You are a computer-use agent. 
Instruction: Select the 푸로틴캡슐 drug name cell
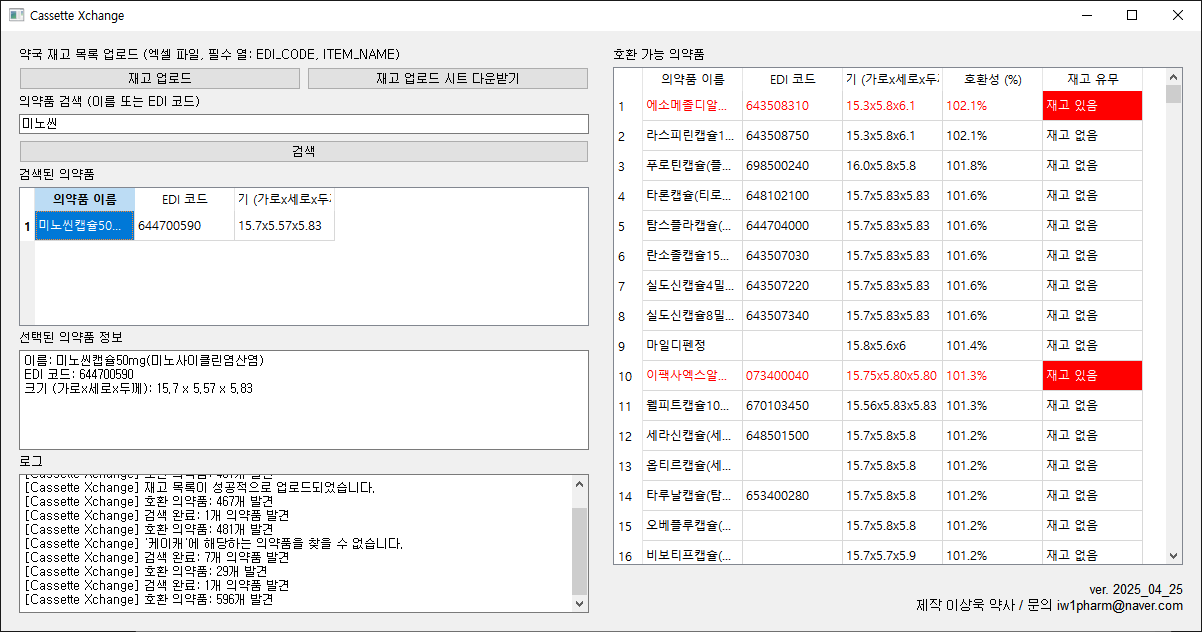(x=692, y=166)
